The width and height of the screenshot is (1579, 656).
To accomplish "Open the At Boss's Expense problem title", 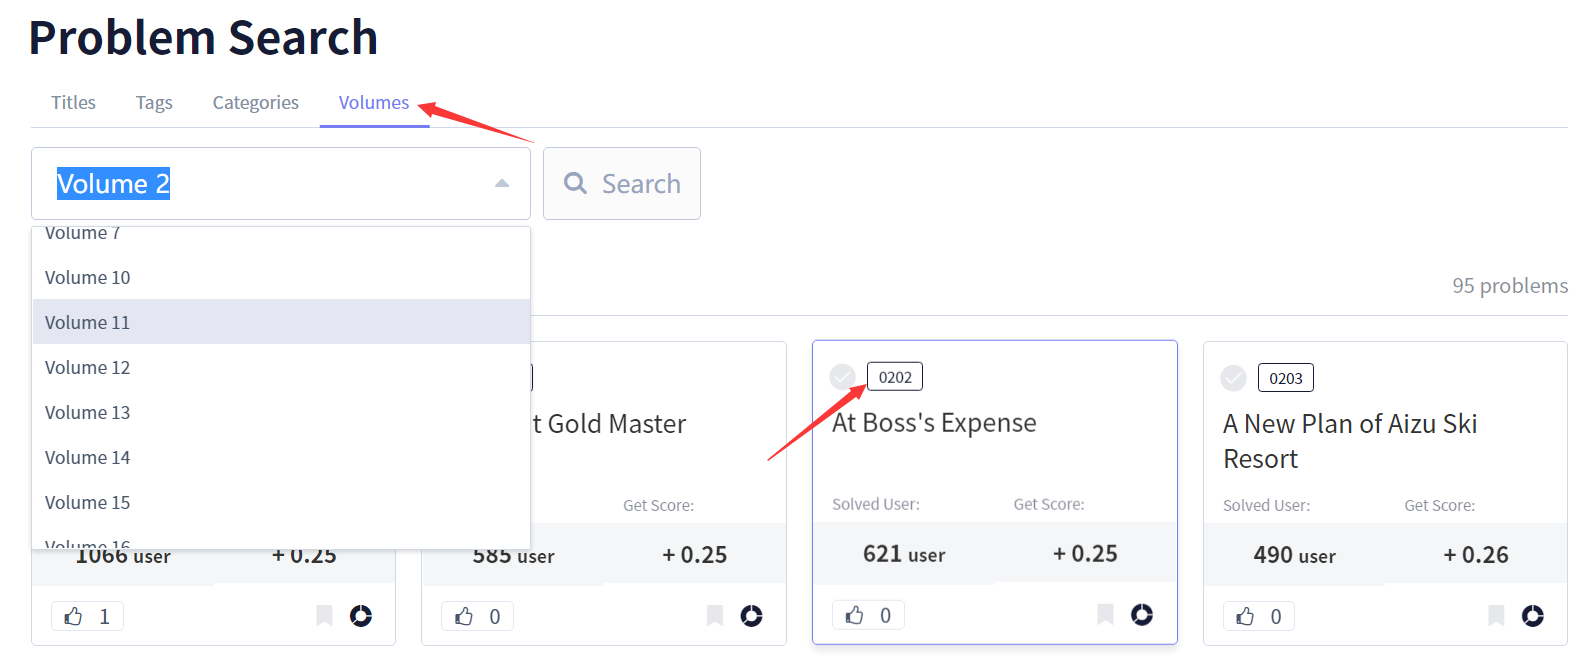I will coord(934,423).
